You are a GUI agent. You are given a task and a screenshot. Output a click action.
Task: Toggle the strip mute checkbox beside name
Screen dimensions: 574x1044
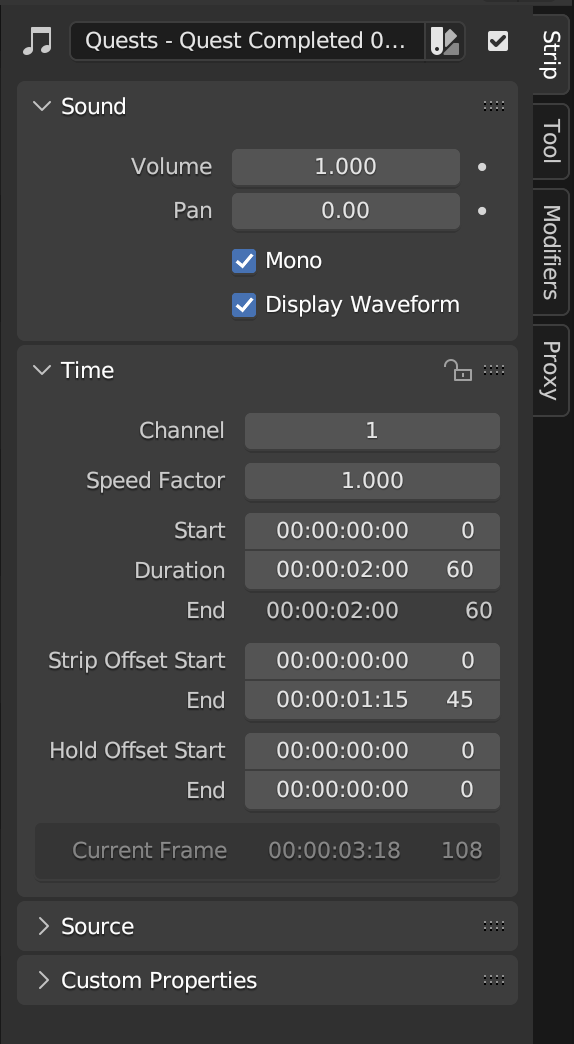tap(497, 41)
